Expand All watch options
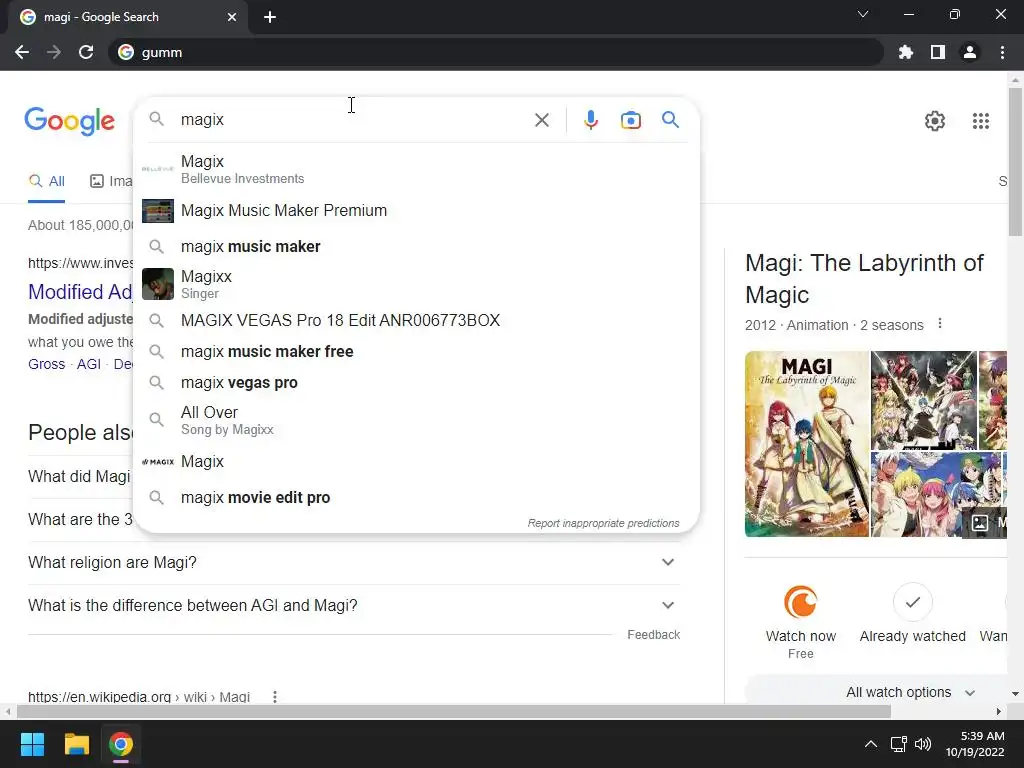1024x768 pixels. point(910,692)
